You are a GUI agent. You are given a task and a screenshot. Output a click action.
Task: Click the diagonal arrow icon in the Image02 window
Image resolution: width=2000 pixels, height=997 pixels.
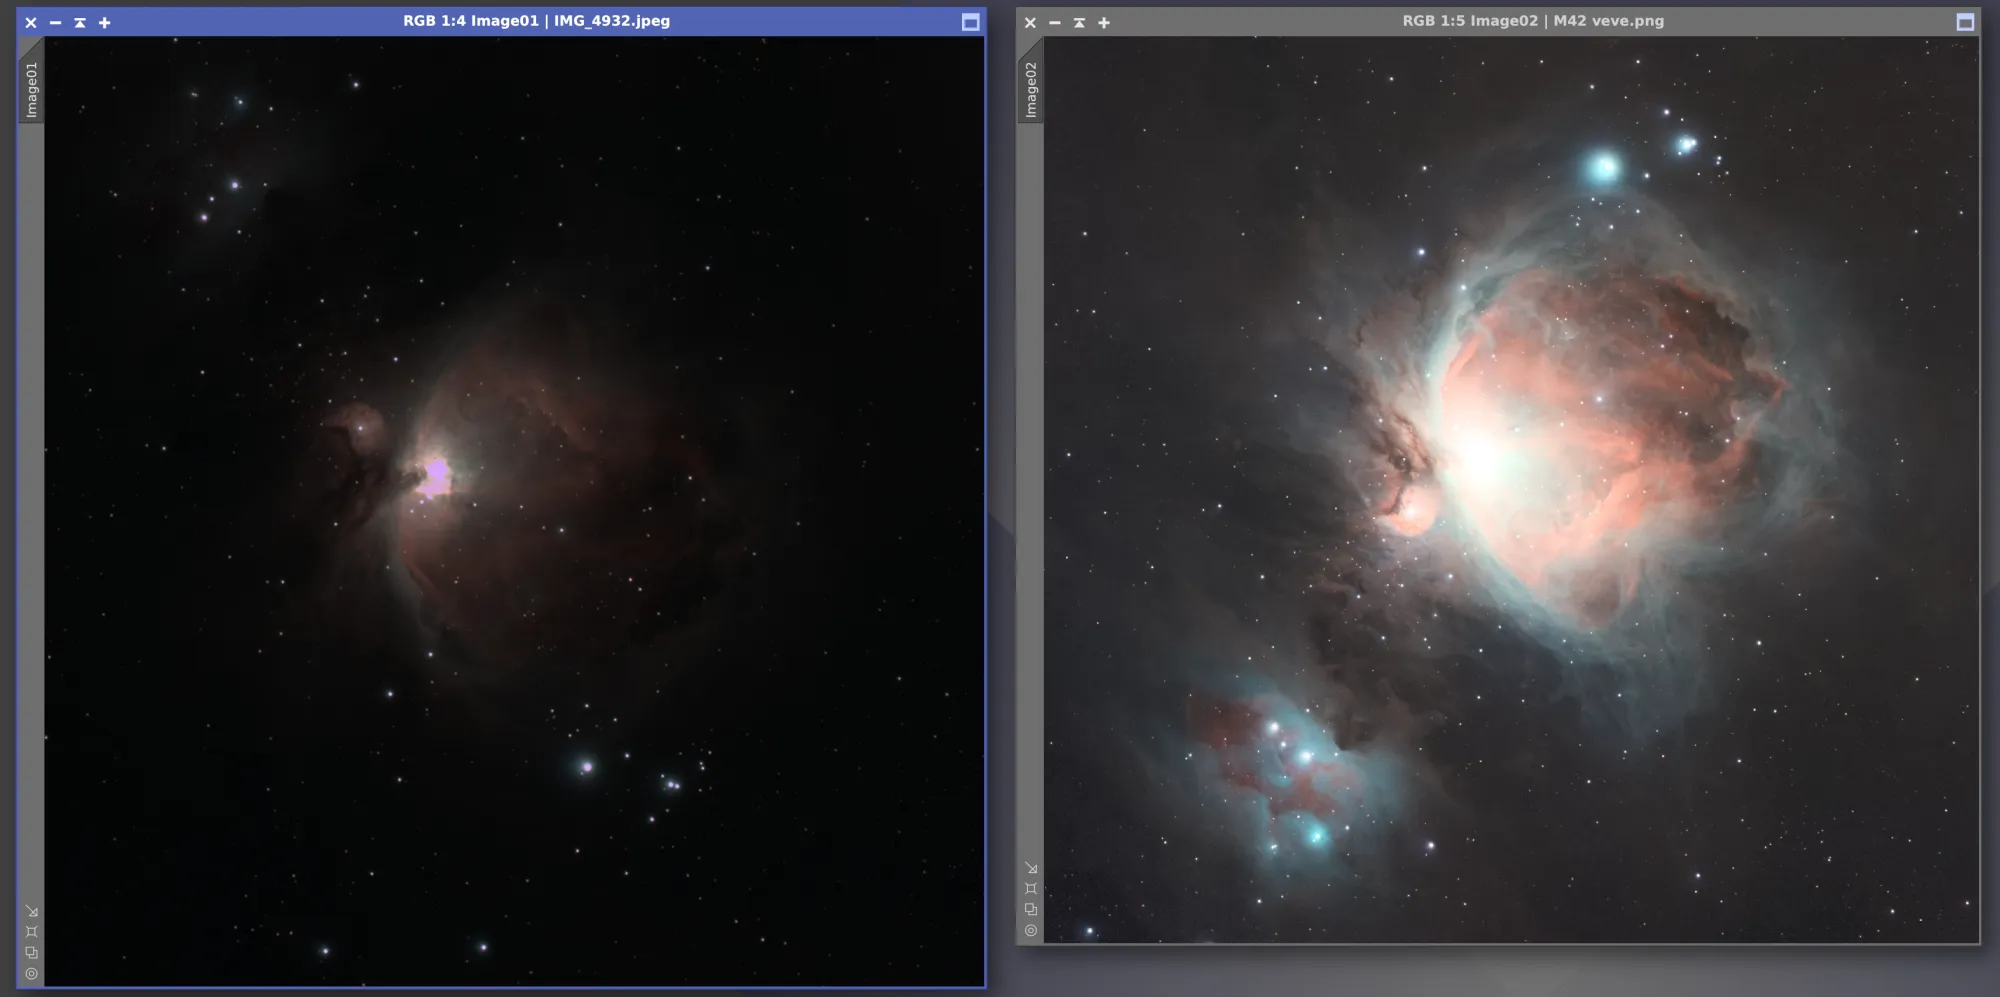(1031, 868)
